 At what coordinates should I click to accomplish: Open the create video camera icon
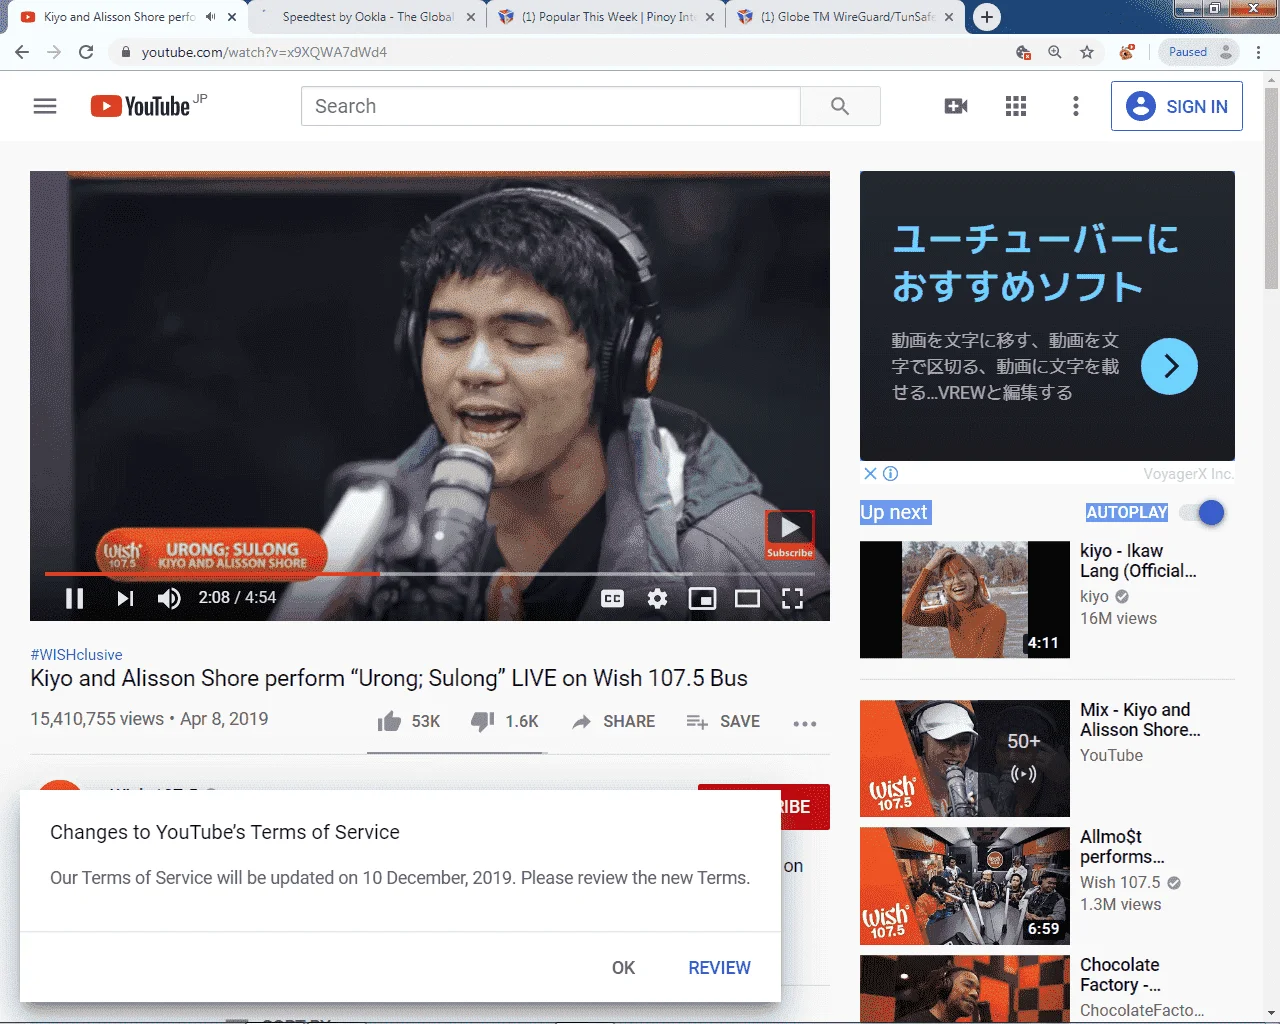coord(956,106)
